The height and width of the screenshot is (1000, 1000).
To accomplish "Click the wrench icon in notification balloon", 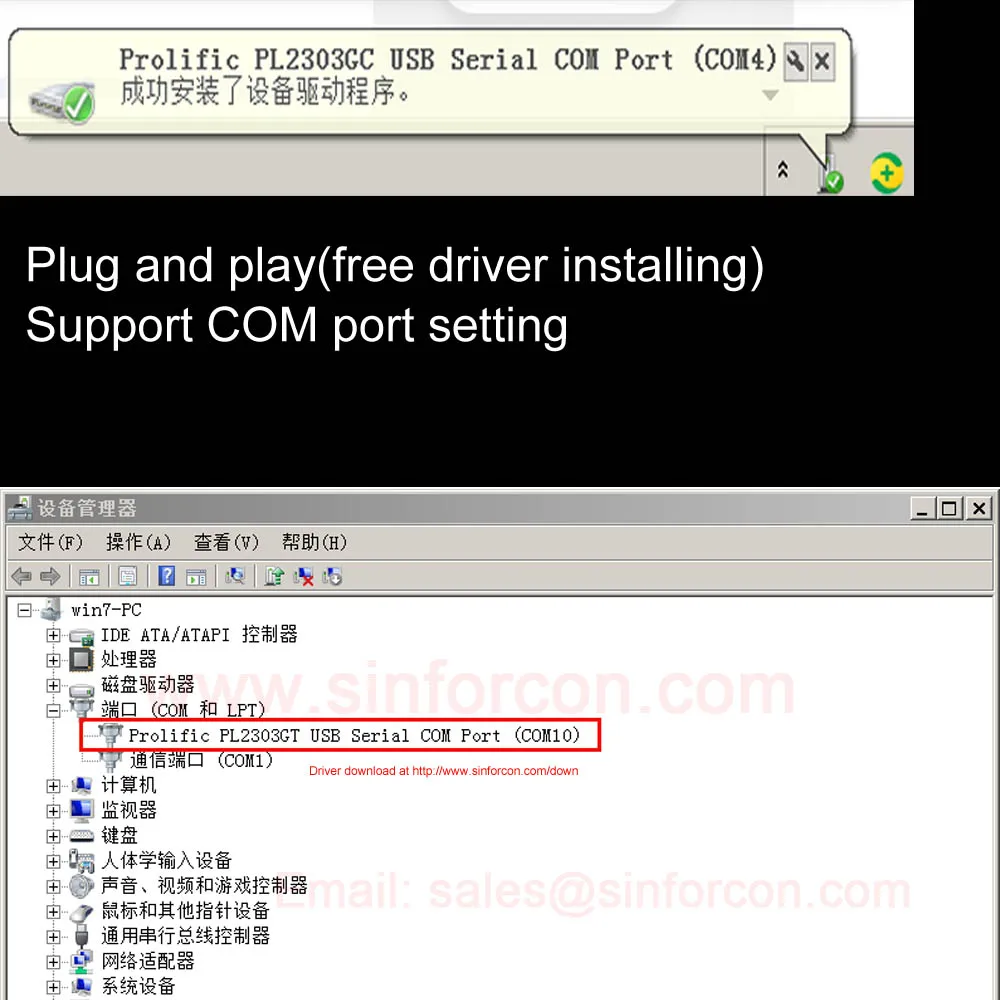I will [795, 62].
